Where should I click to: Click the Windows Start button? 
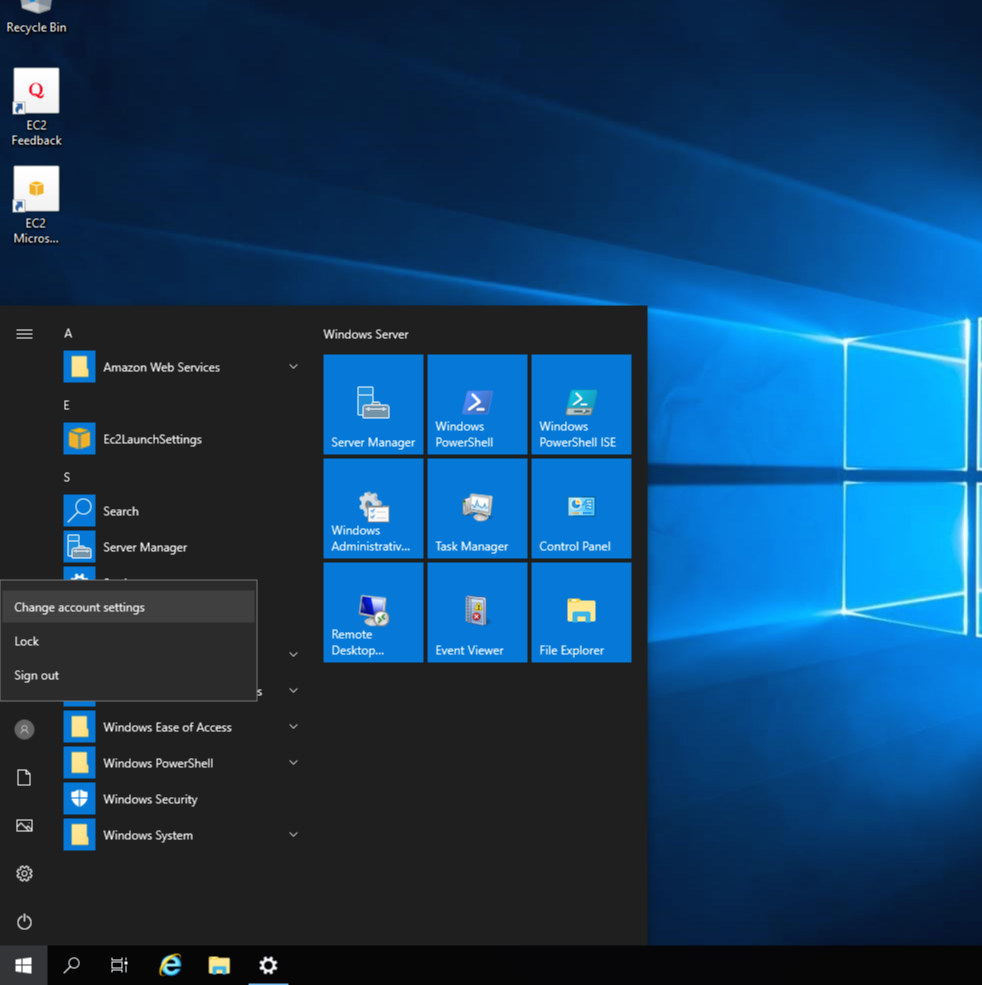click(23, 965)
